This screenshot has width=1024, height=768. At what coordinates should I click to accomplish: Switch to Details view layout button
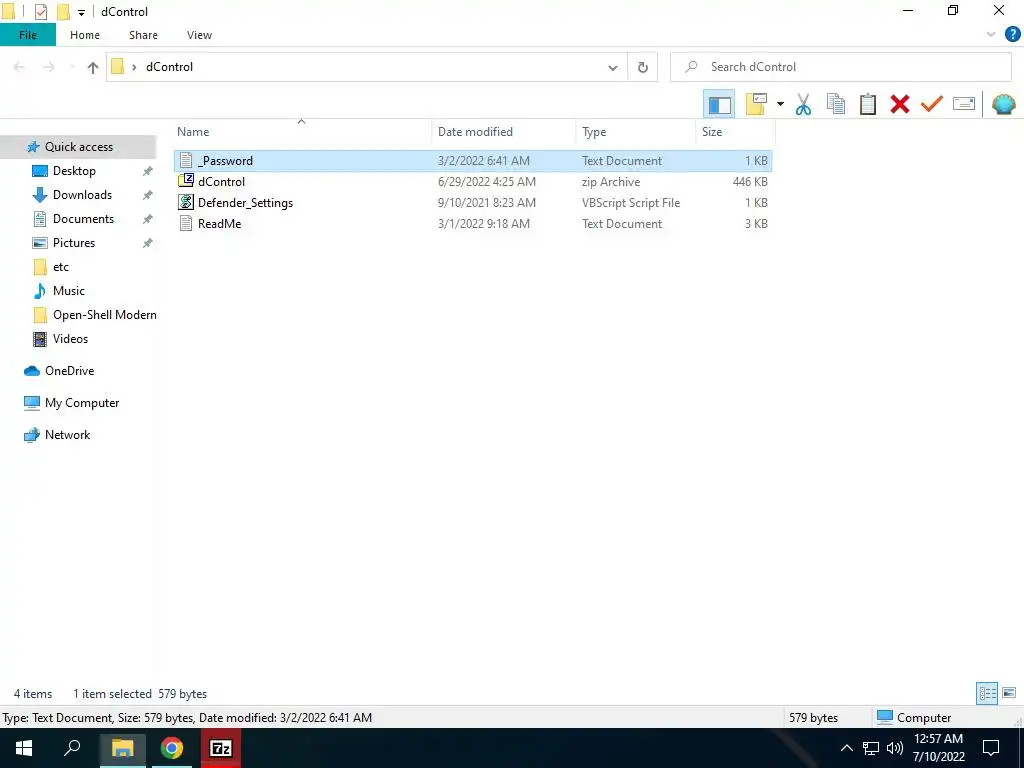pyautogui.click(x=987, y=693)
